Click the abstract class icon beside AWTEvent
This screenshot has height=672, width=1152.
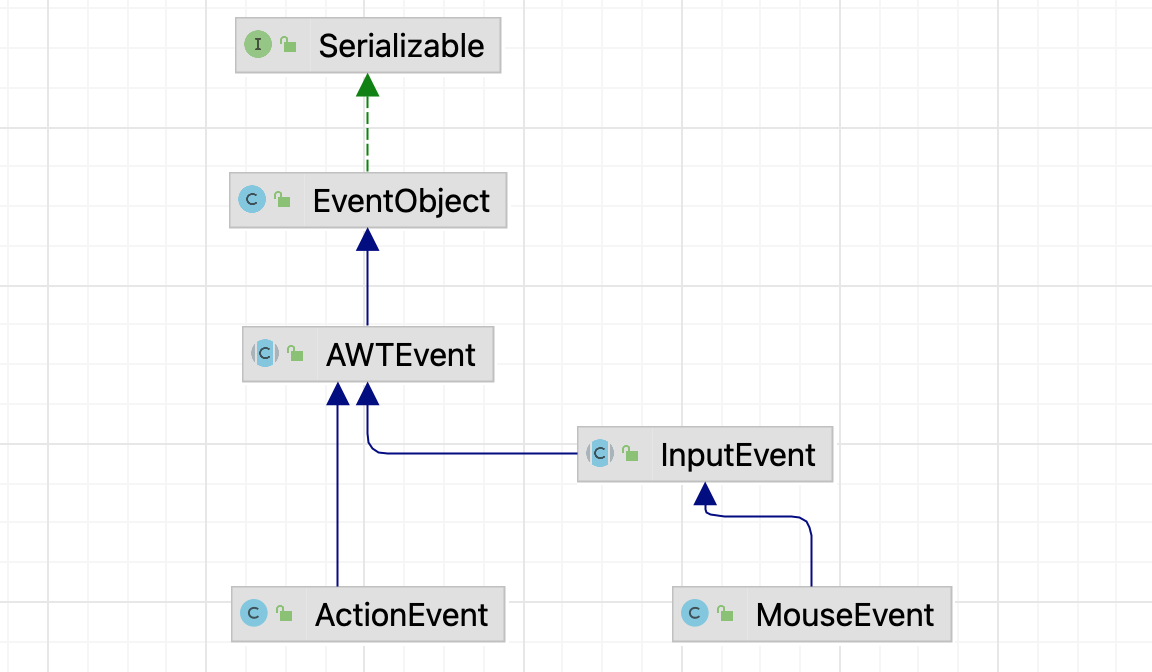tap(265, 353)
